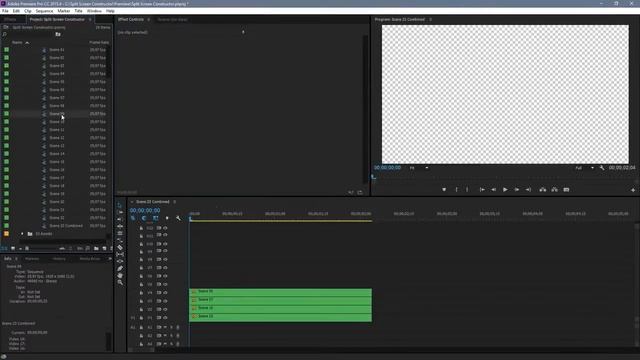
Task: Select the Slide tool
Action: point(120,261)
